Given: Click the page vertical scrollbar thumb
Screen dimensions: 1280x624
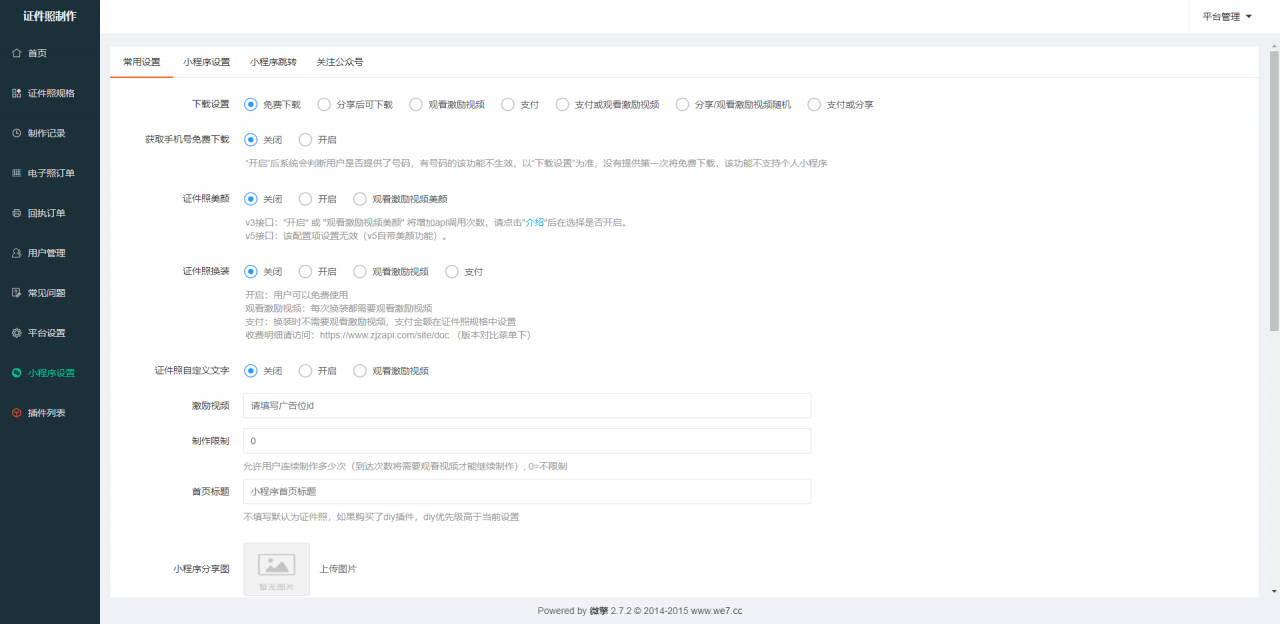Looking at the screenshot, I should click(1273, 190).
